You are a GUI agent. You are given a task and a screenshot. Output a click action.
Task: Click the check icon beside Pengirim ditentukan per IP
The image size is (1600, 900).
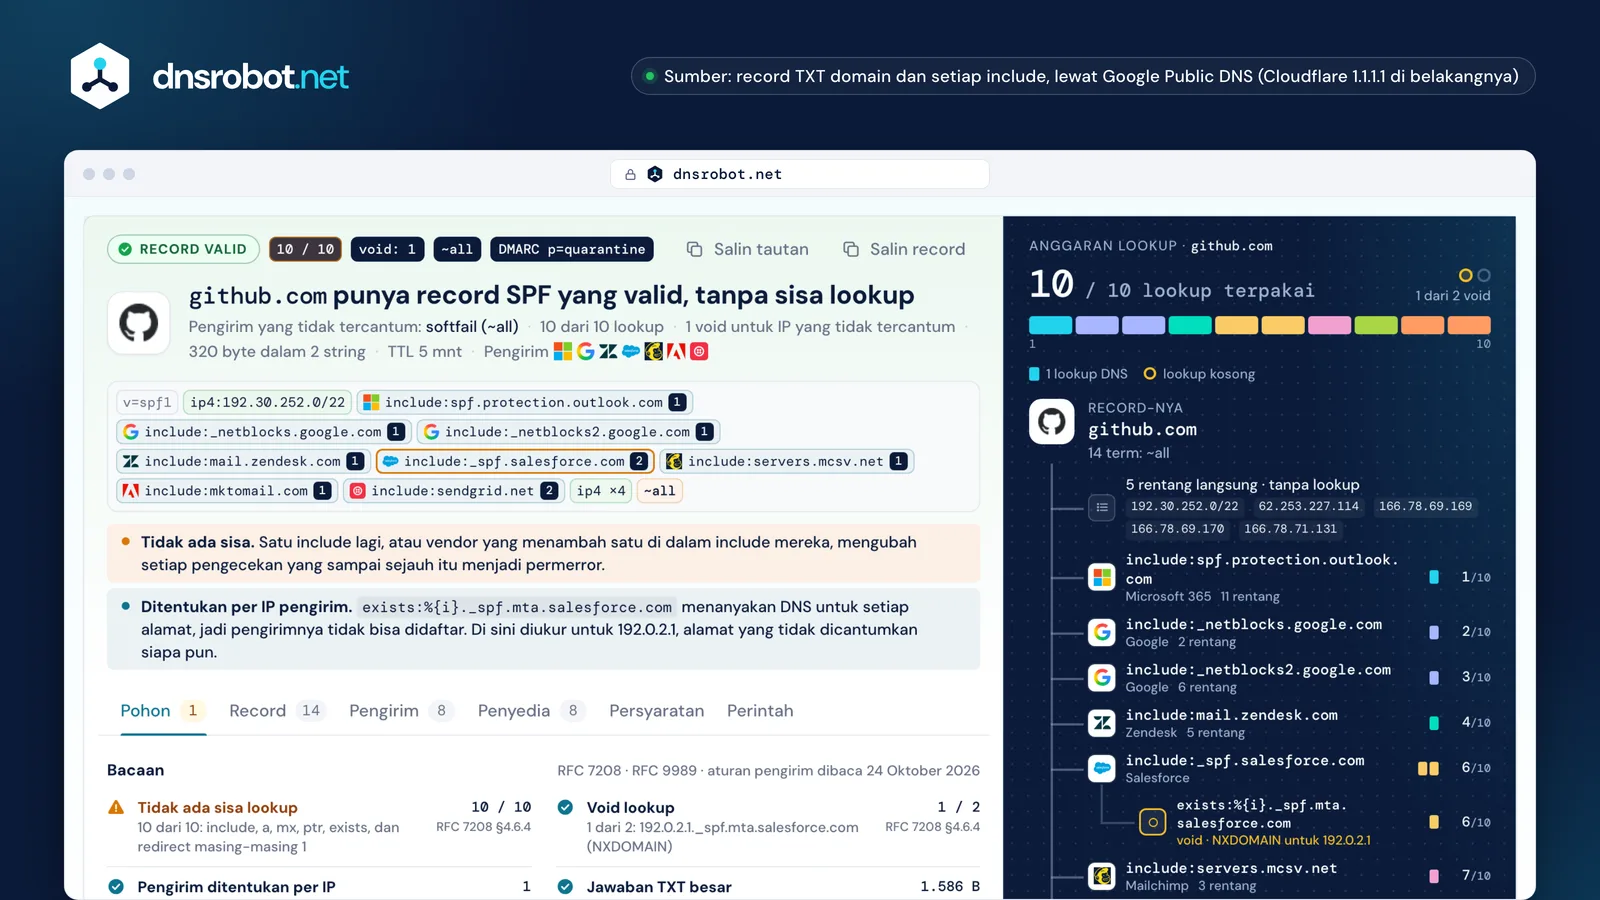[116, 886]
